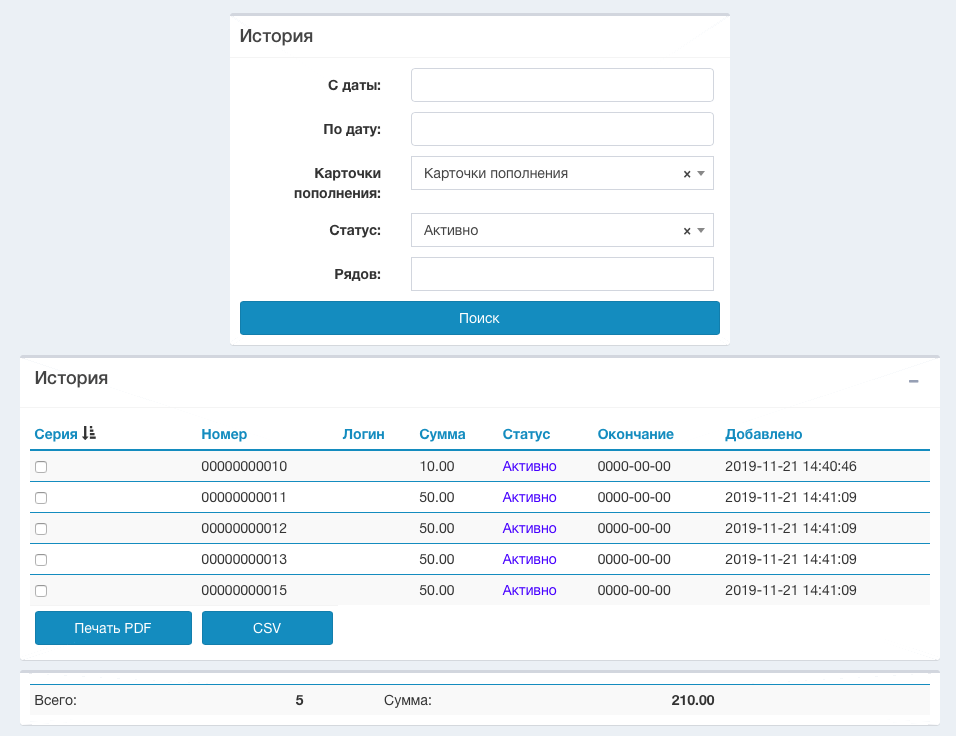956x736 pixels.
Task: Export the list with Печать PDF
Action: coord(113,628)
